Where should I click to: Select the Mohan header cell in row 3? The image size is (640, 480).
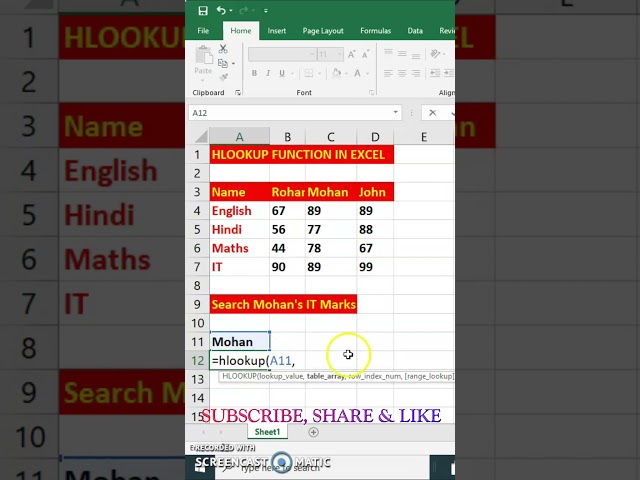[x=331, y=192]
